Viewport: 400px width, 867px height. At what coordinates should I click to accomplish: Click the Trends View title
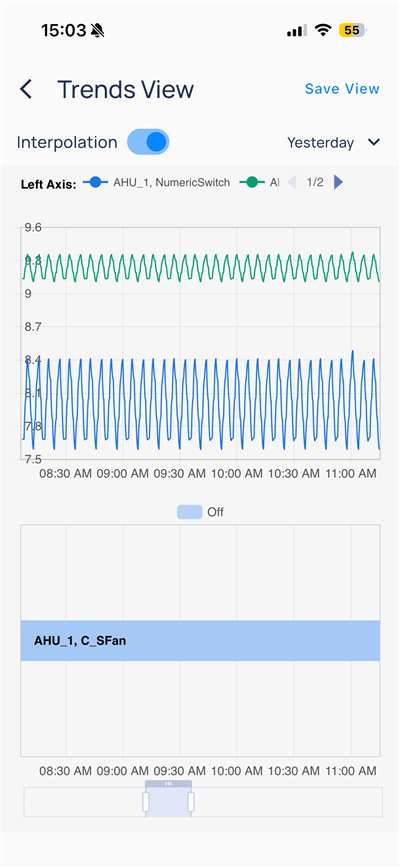click(126, 89)
